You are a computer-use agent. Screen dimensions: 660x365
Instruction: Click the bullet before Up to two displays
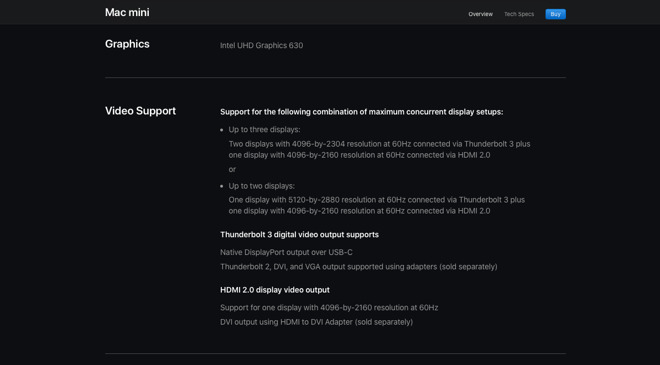222,186
